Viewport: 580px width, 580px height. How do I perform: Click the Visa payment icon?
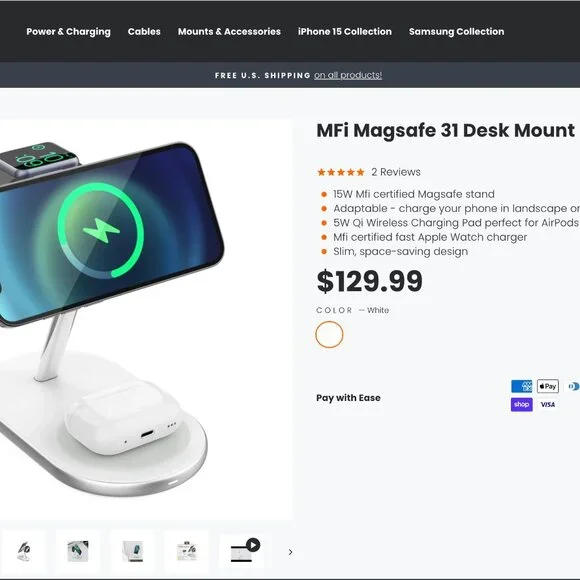click(x=547, y=404)
